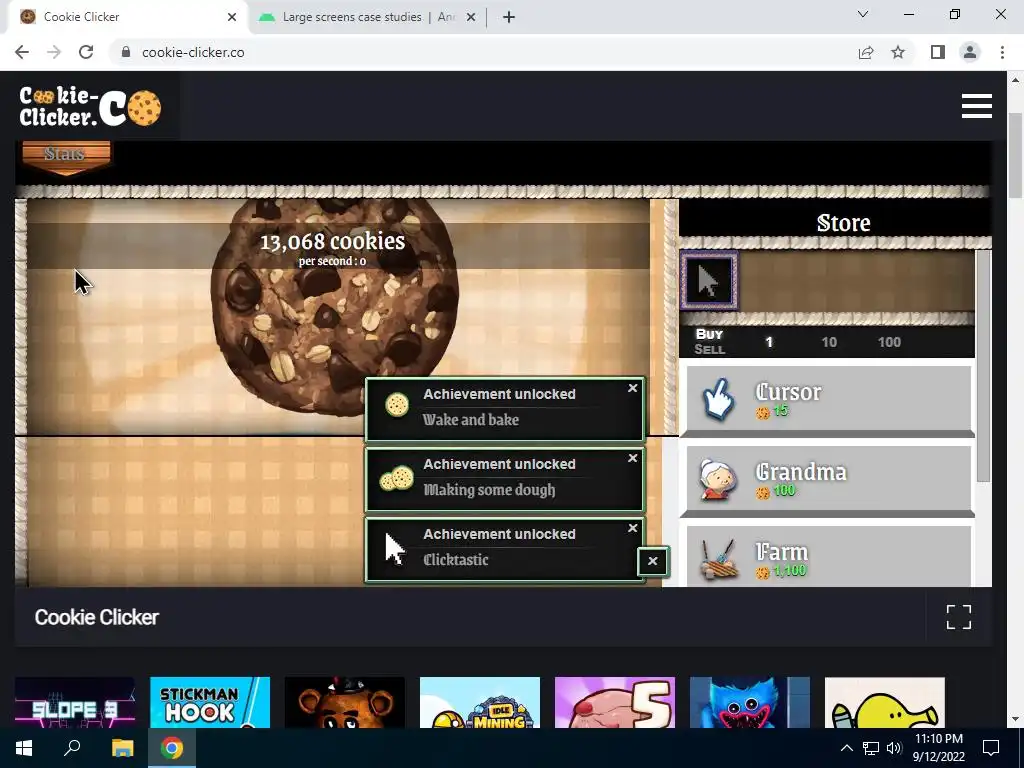Reload the cookie-clicker.co page
1024x768 pixels.
pos(86,52)
